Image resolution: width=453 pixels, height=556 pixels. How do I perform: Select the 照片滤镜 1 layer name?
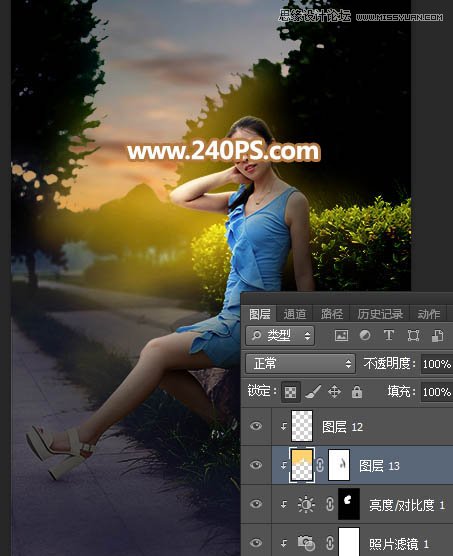pos(399,543)
